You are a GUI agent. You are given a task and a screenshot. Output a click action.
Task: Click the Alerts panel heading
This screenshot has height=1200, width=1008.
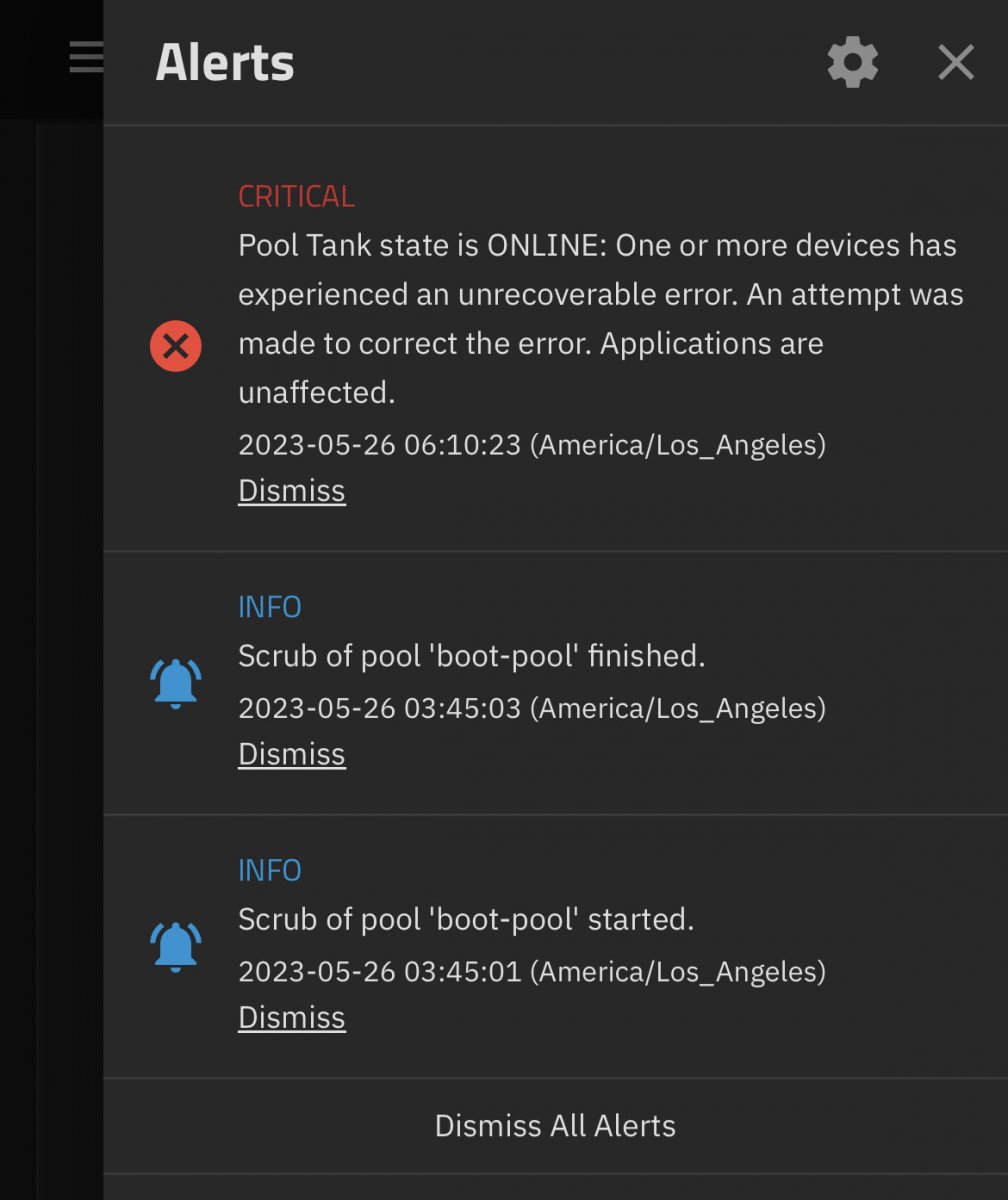225,63
